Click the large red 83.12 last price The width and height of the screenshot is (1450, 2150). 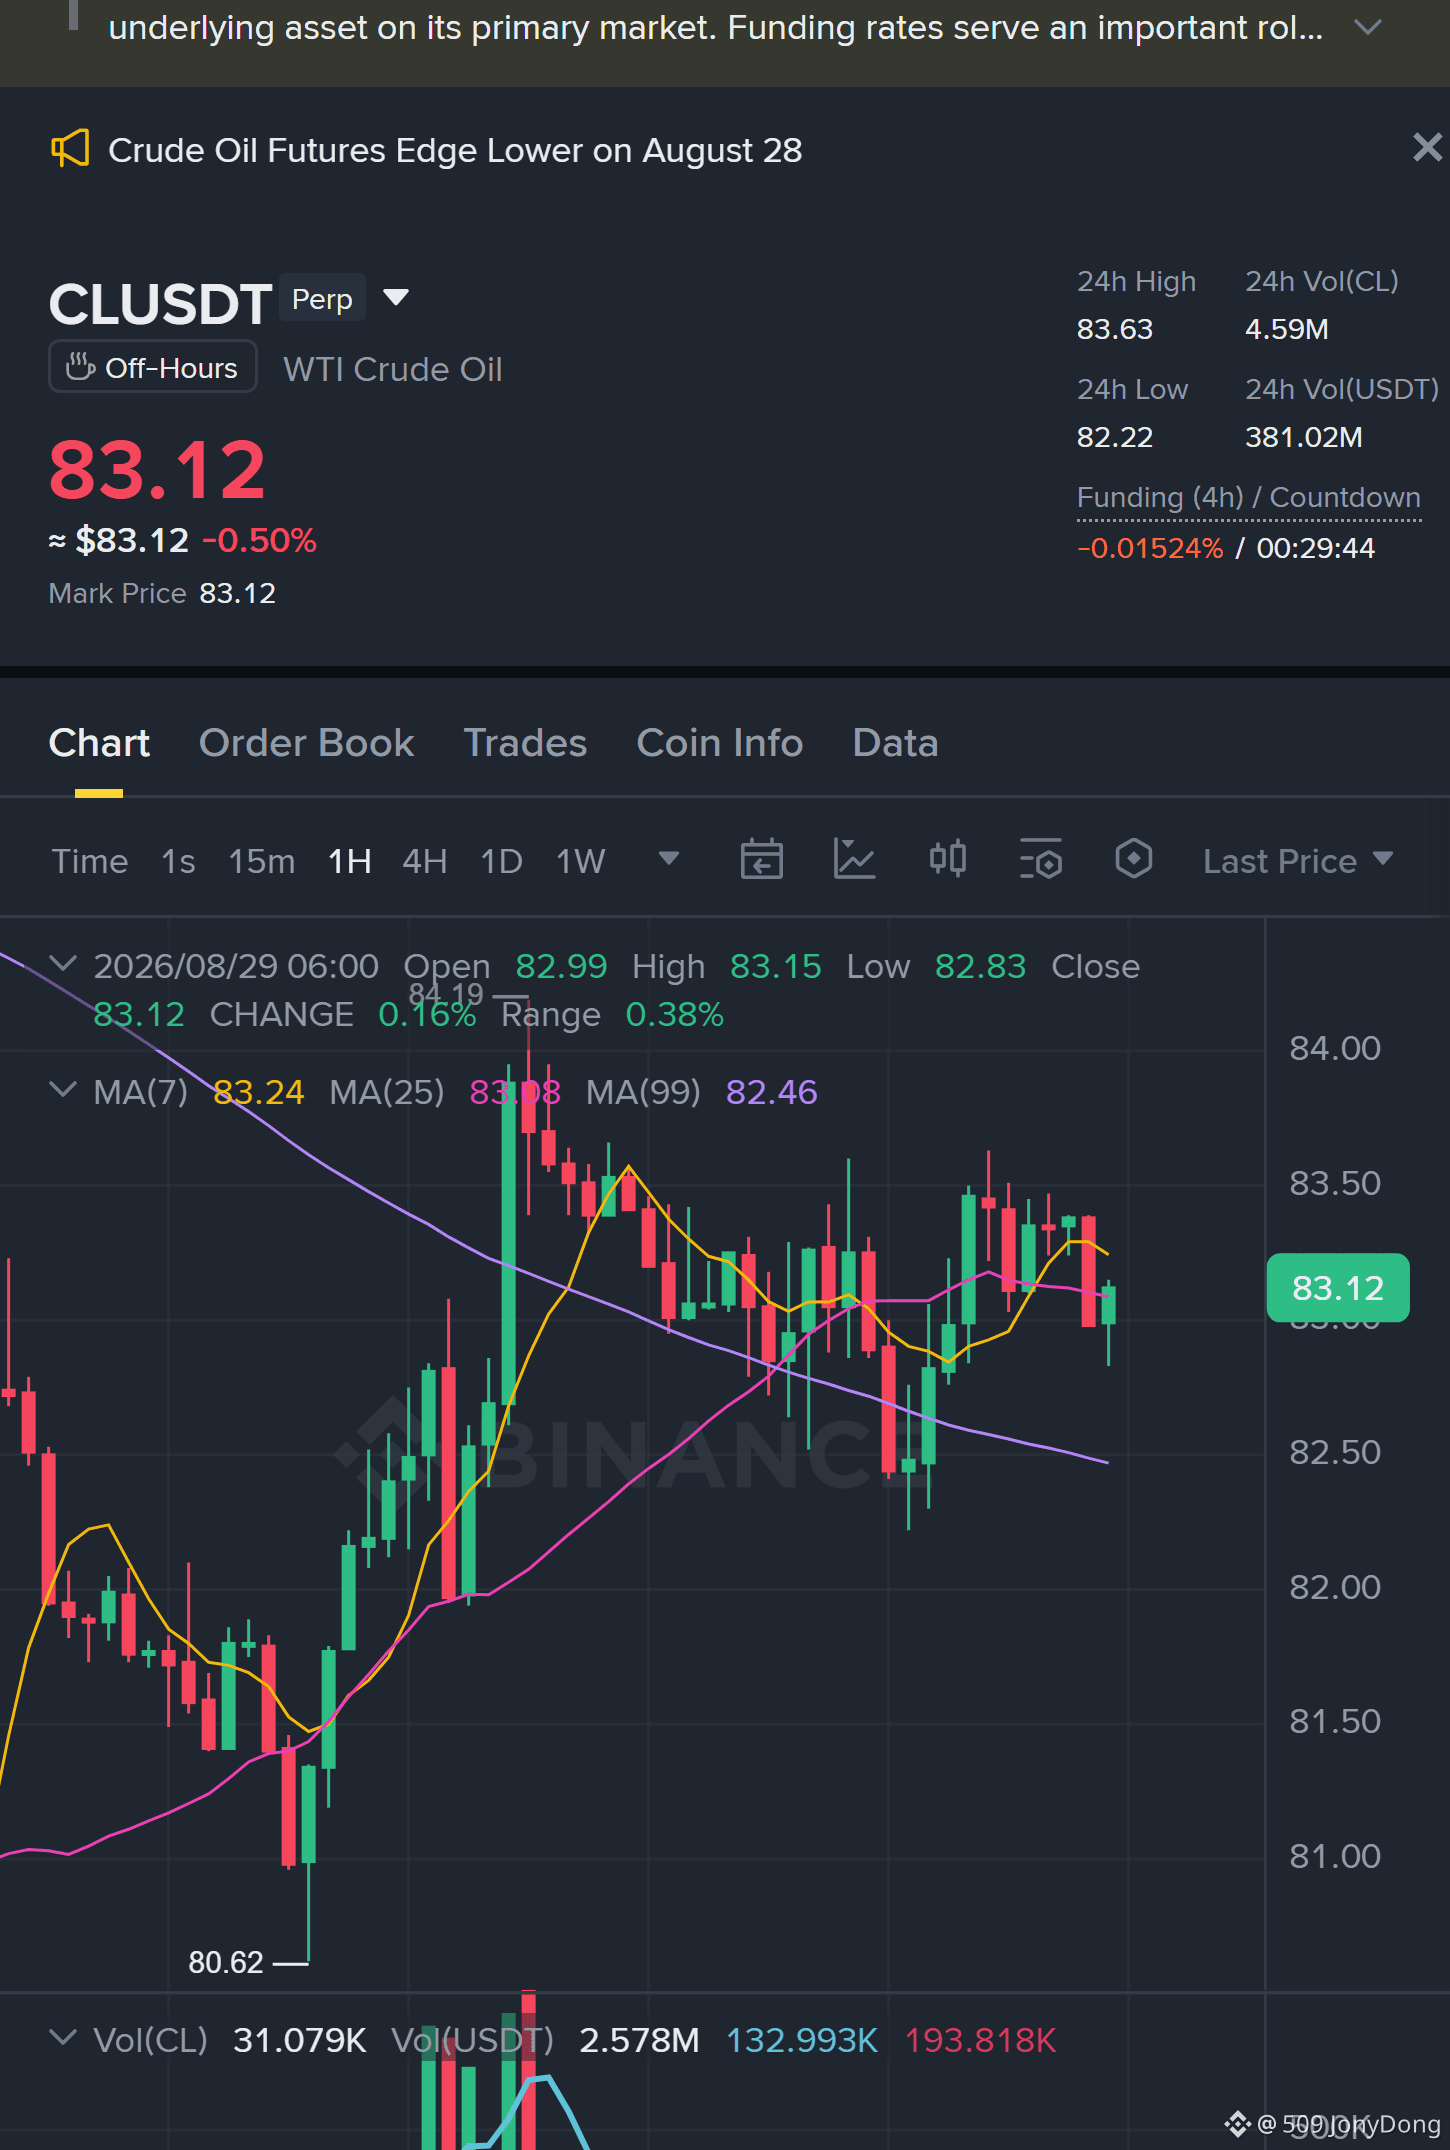tap(158, 469)
